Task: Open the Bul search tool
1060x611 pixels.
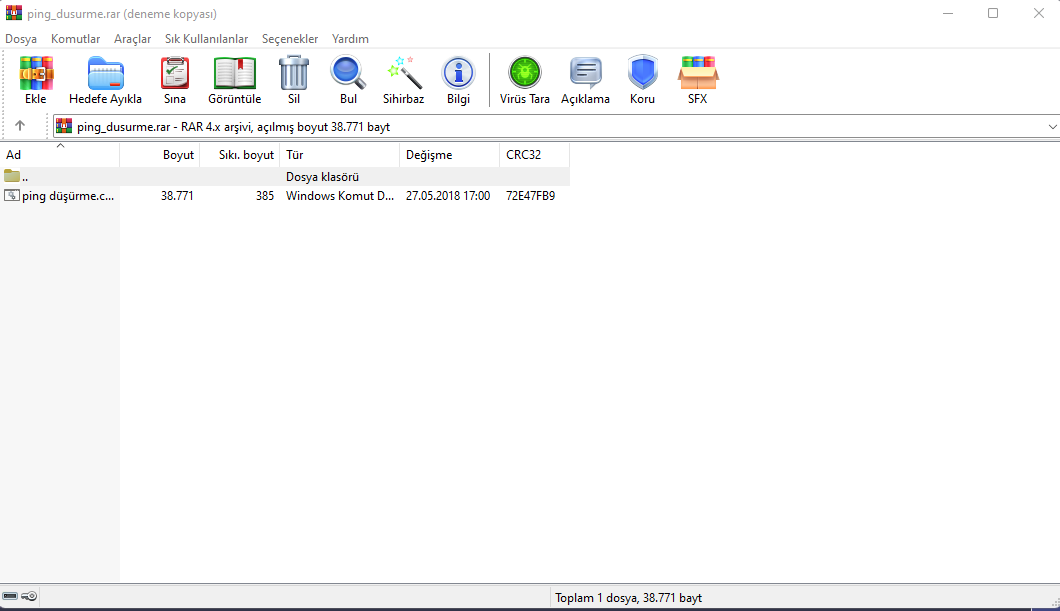Action: pyautogui.click(x=348, y=73)
